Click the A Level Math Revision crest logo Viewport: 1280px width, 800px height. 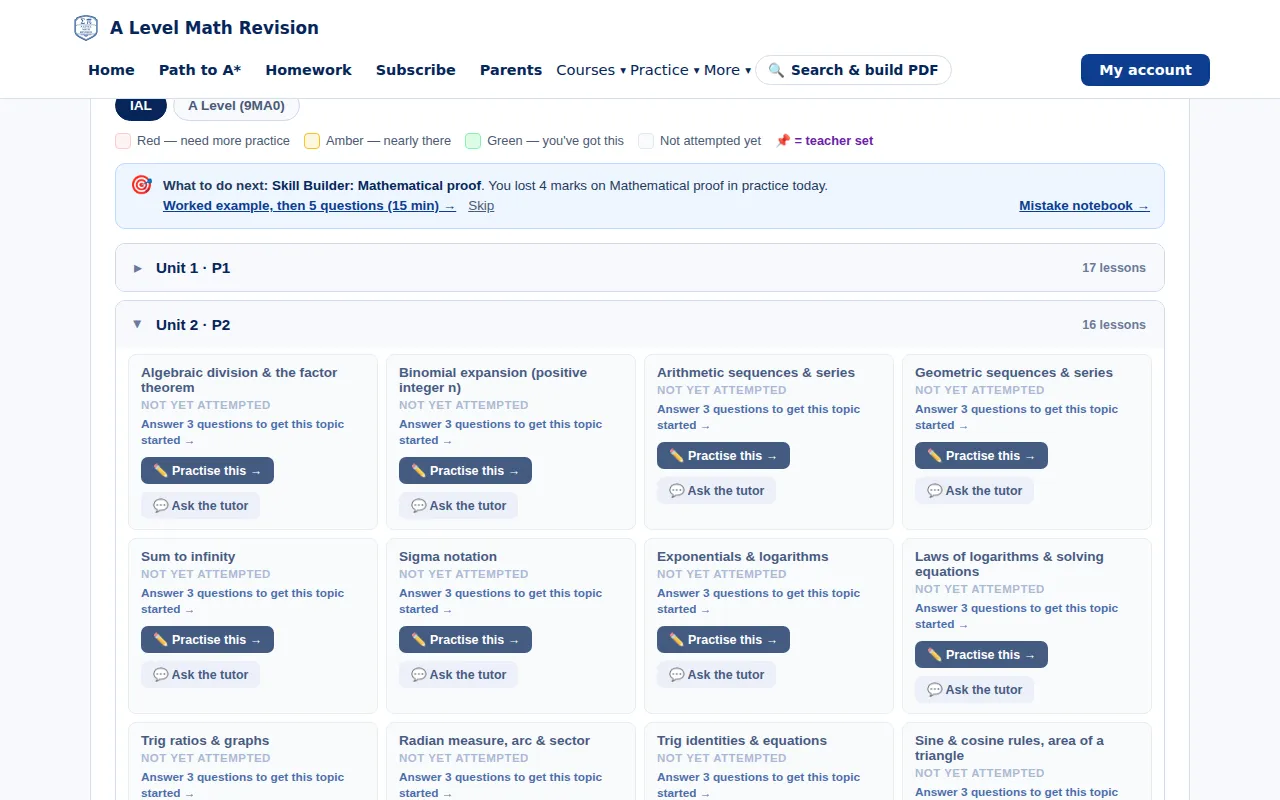86,28
